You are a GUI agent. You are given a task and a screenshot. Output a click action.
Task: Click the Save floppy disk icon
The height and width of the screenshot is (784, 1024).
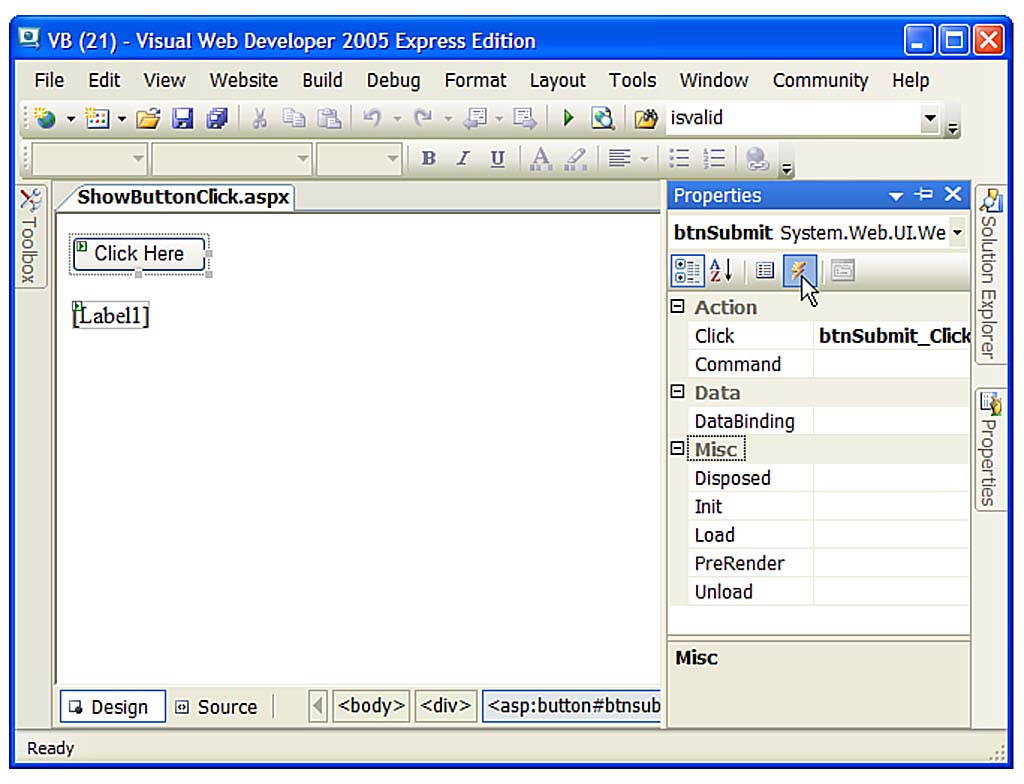(x=182, y=118)
